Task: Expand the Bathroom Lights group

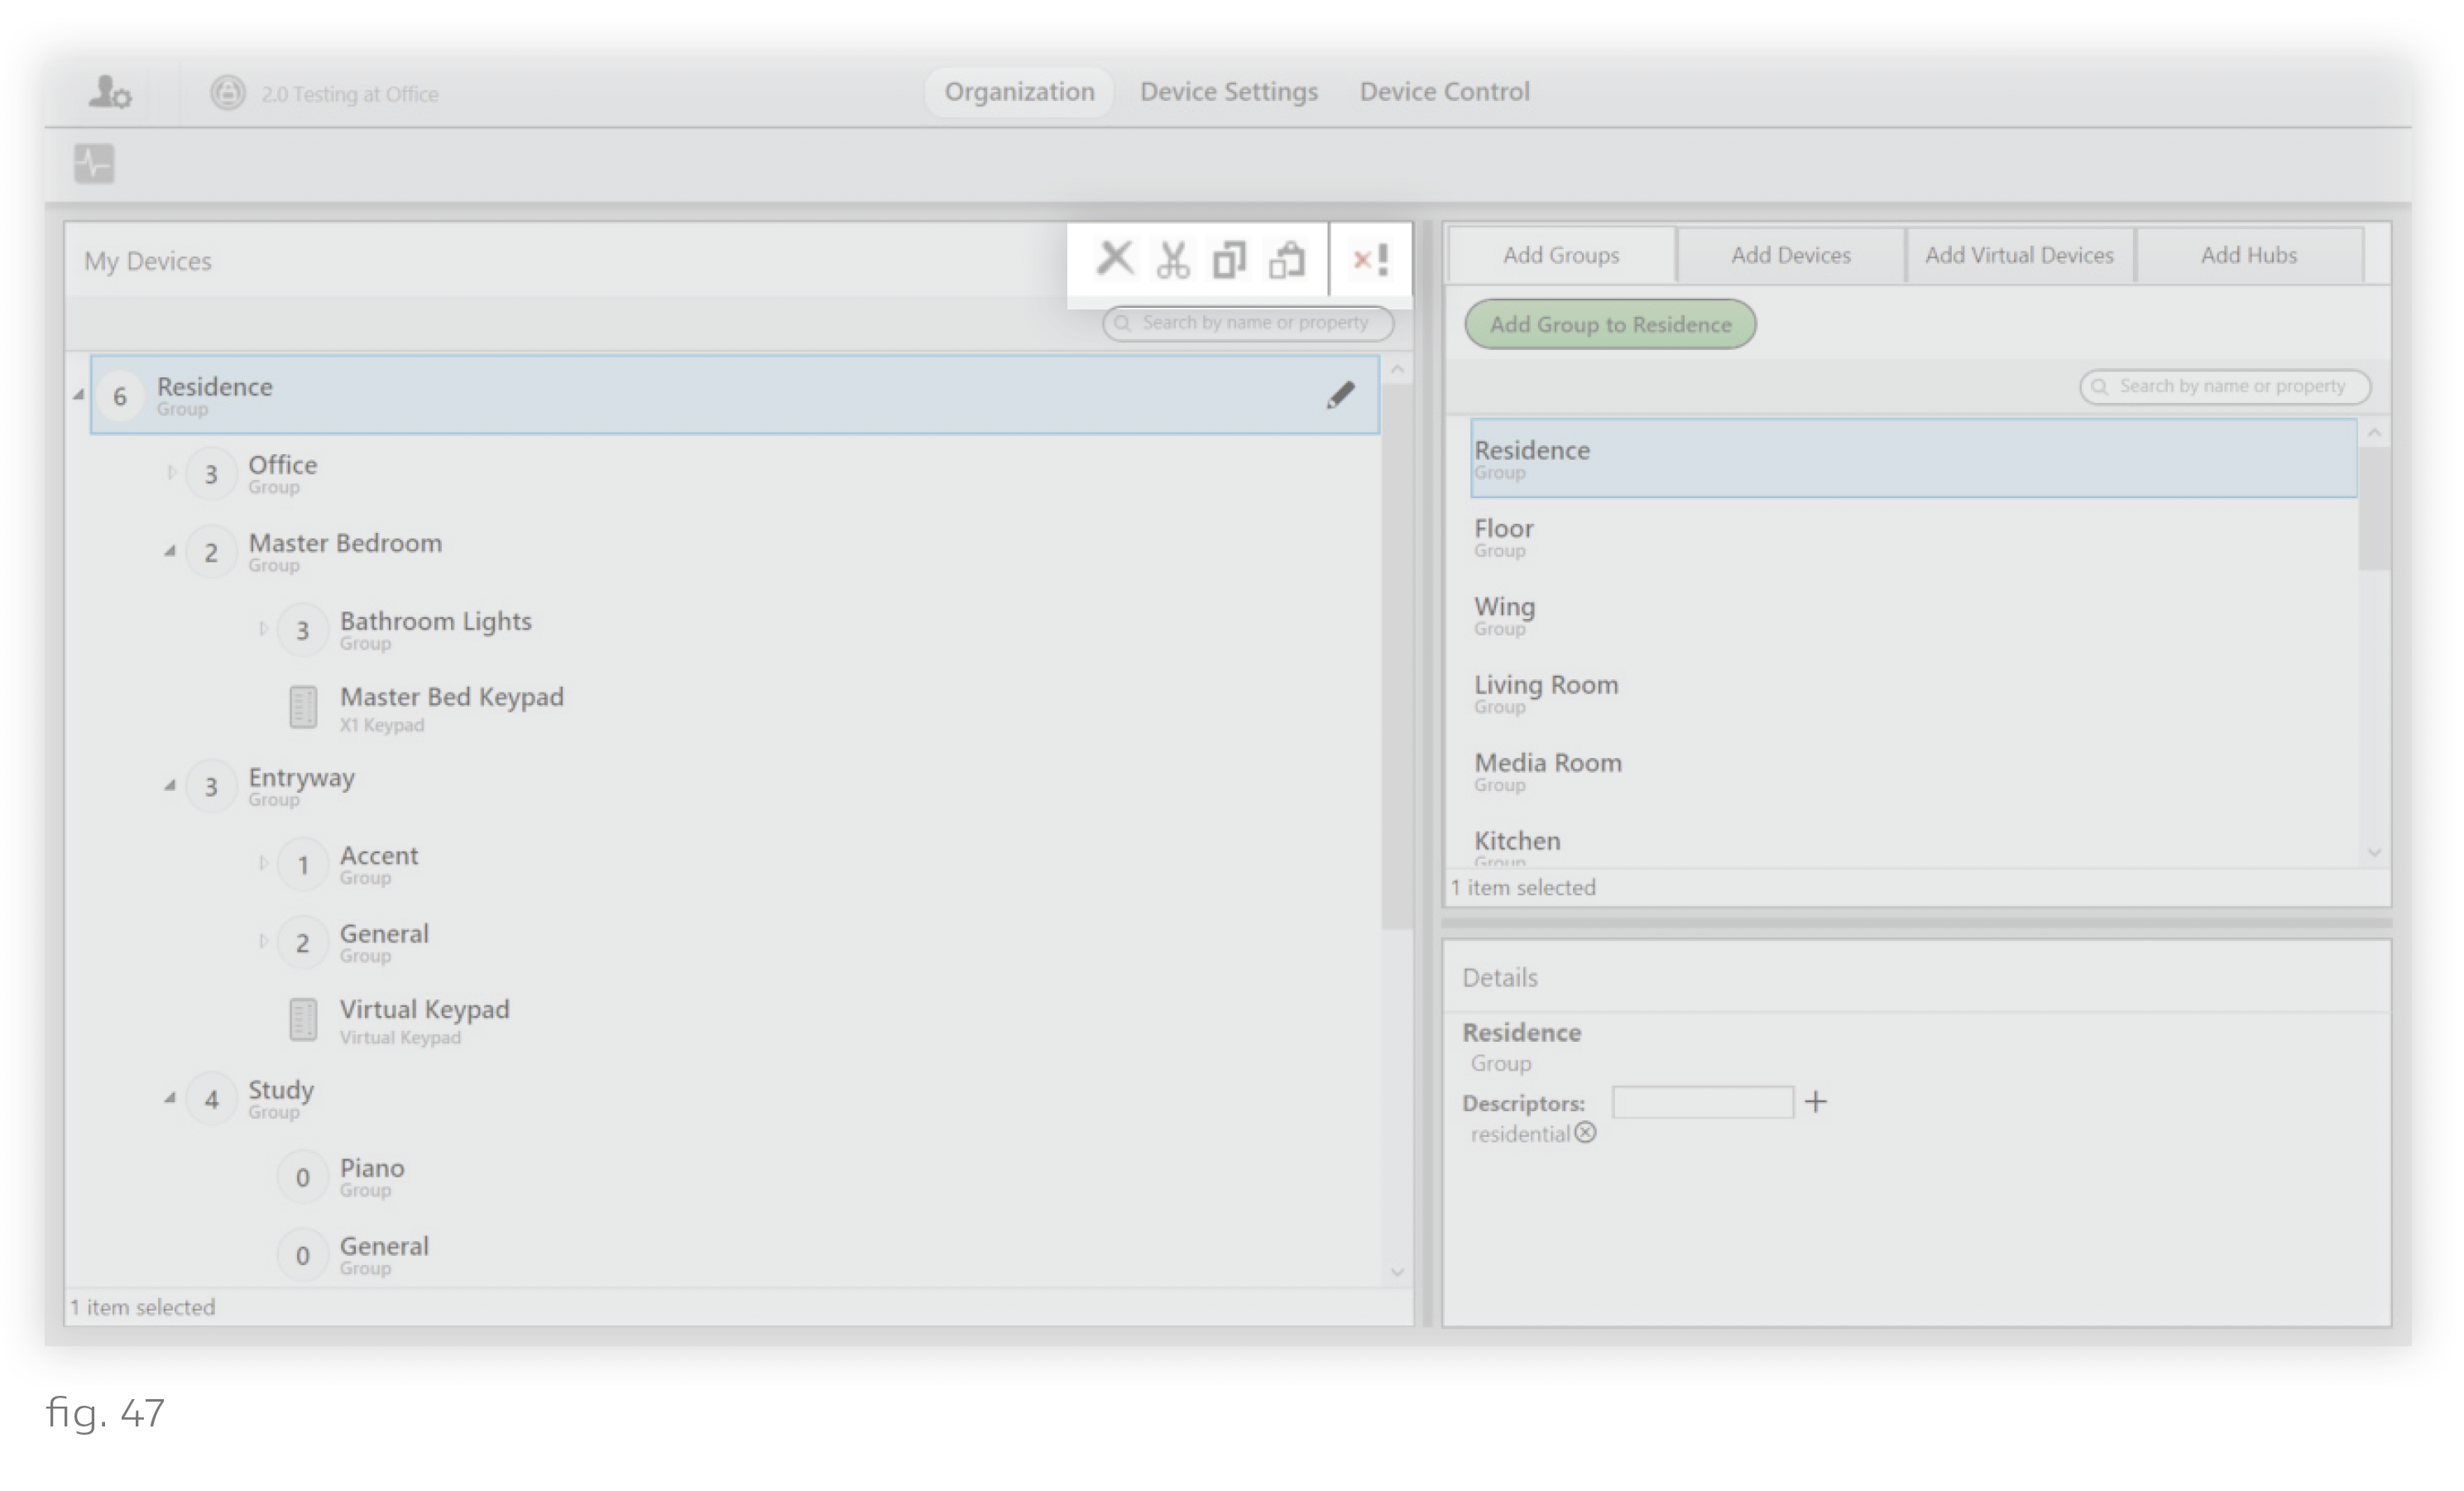Action: point(262,629)
